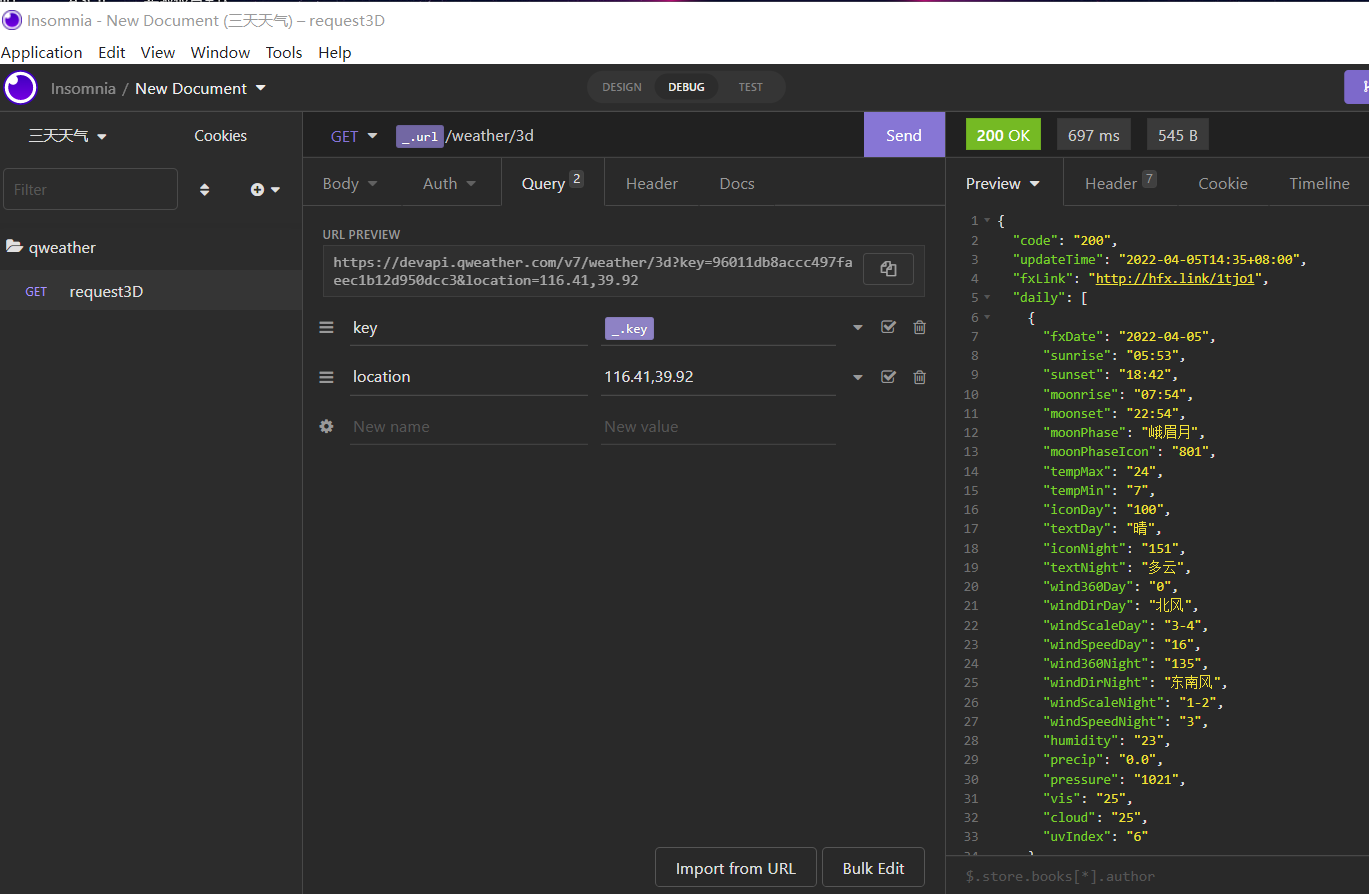Collapse the JSON object at line 6
The height and width of the screenshot is (894, 1369).
pyautogui.click(x=987, y=317)
